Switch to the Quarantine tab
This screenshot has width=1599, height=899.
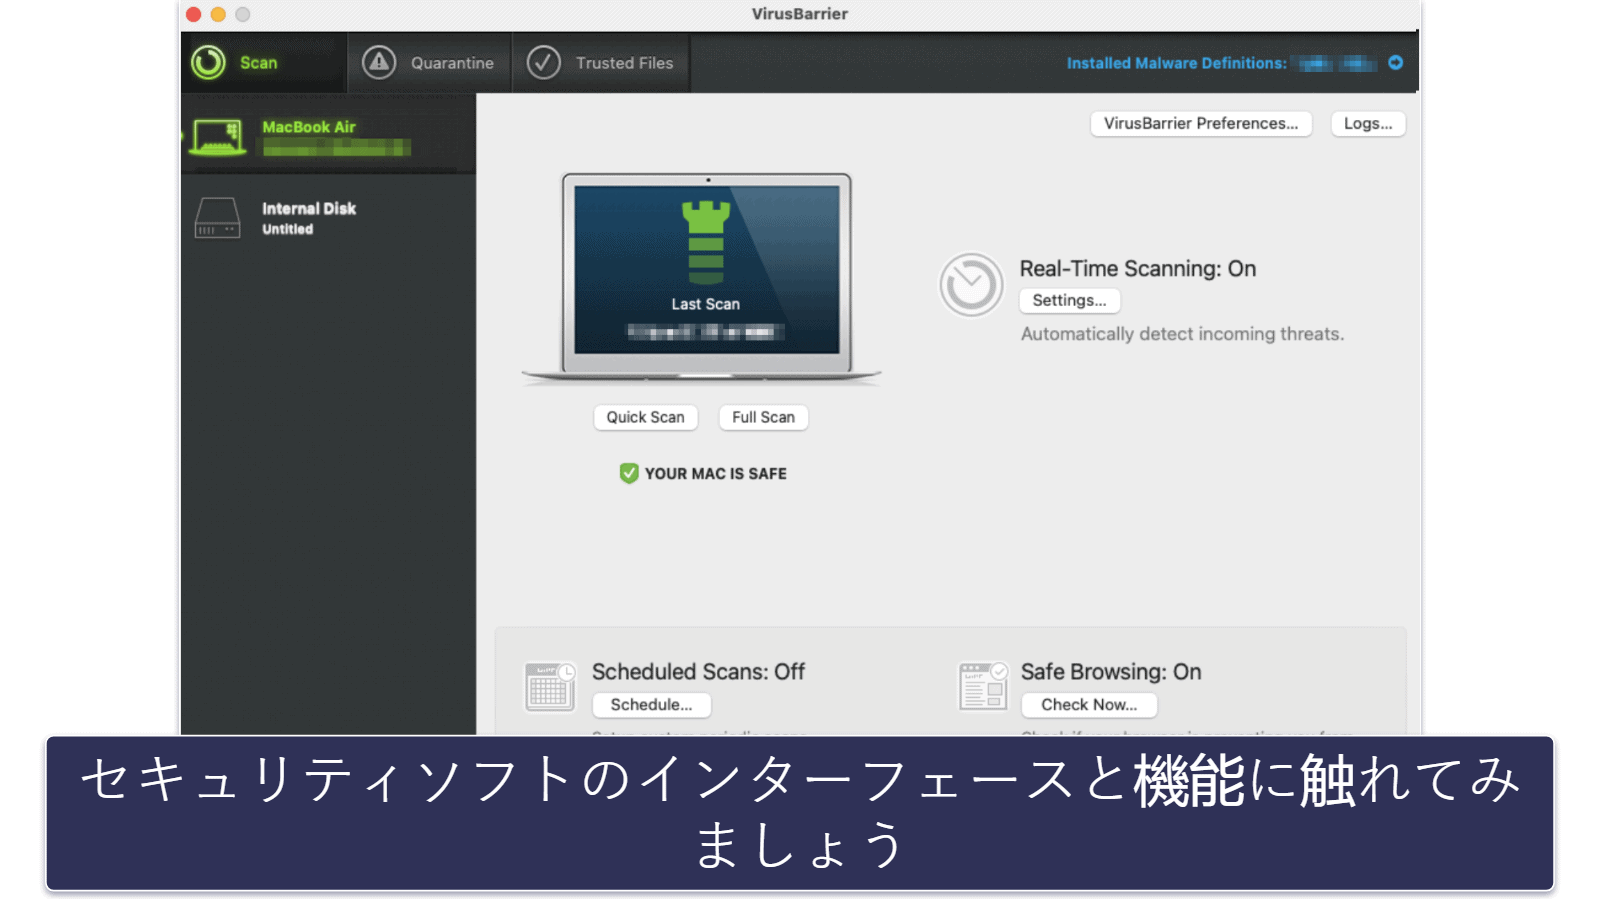pos(430,63)
